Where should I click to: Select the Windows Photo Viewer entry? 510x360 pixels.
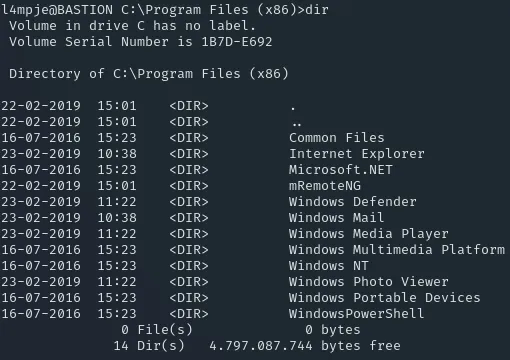click(x=369, y=282)
